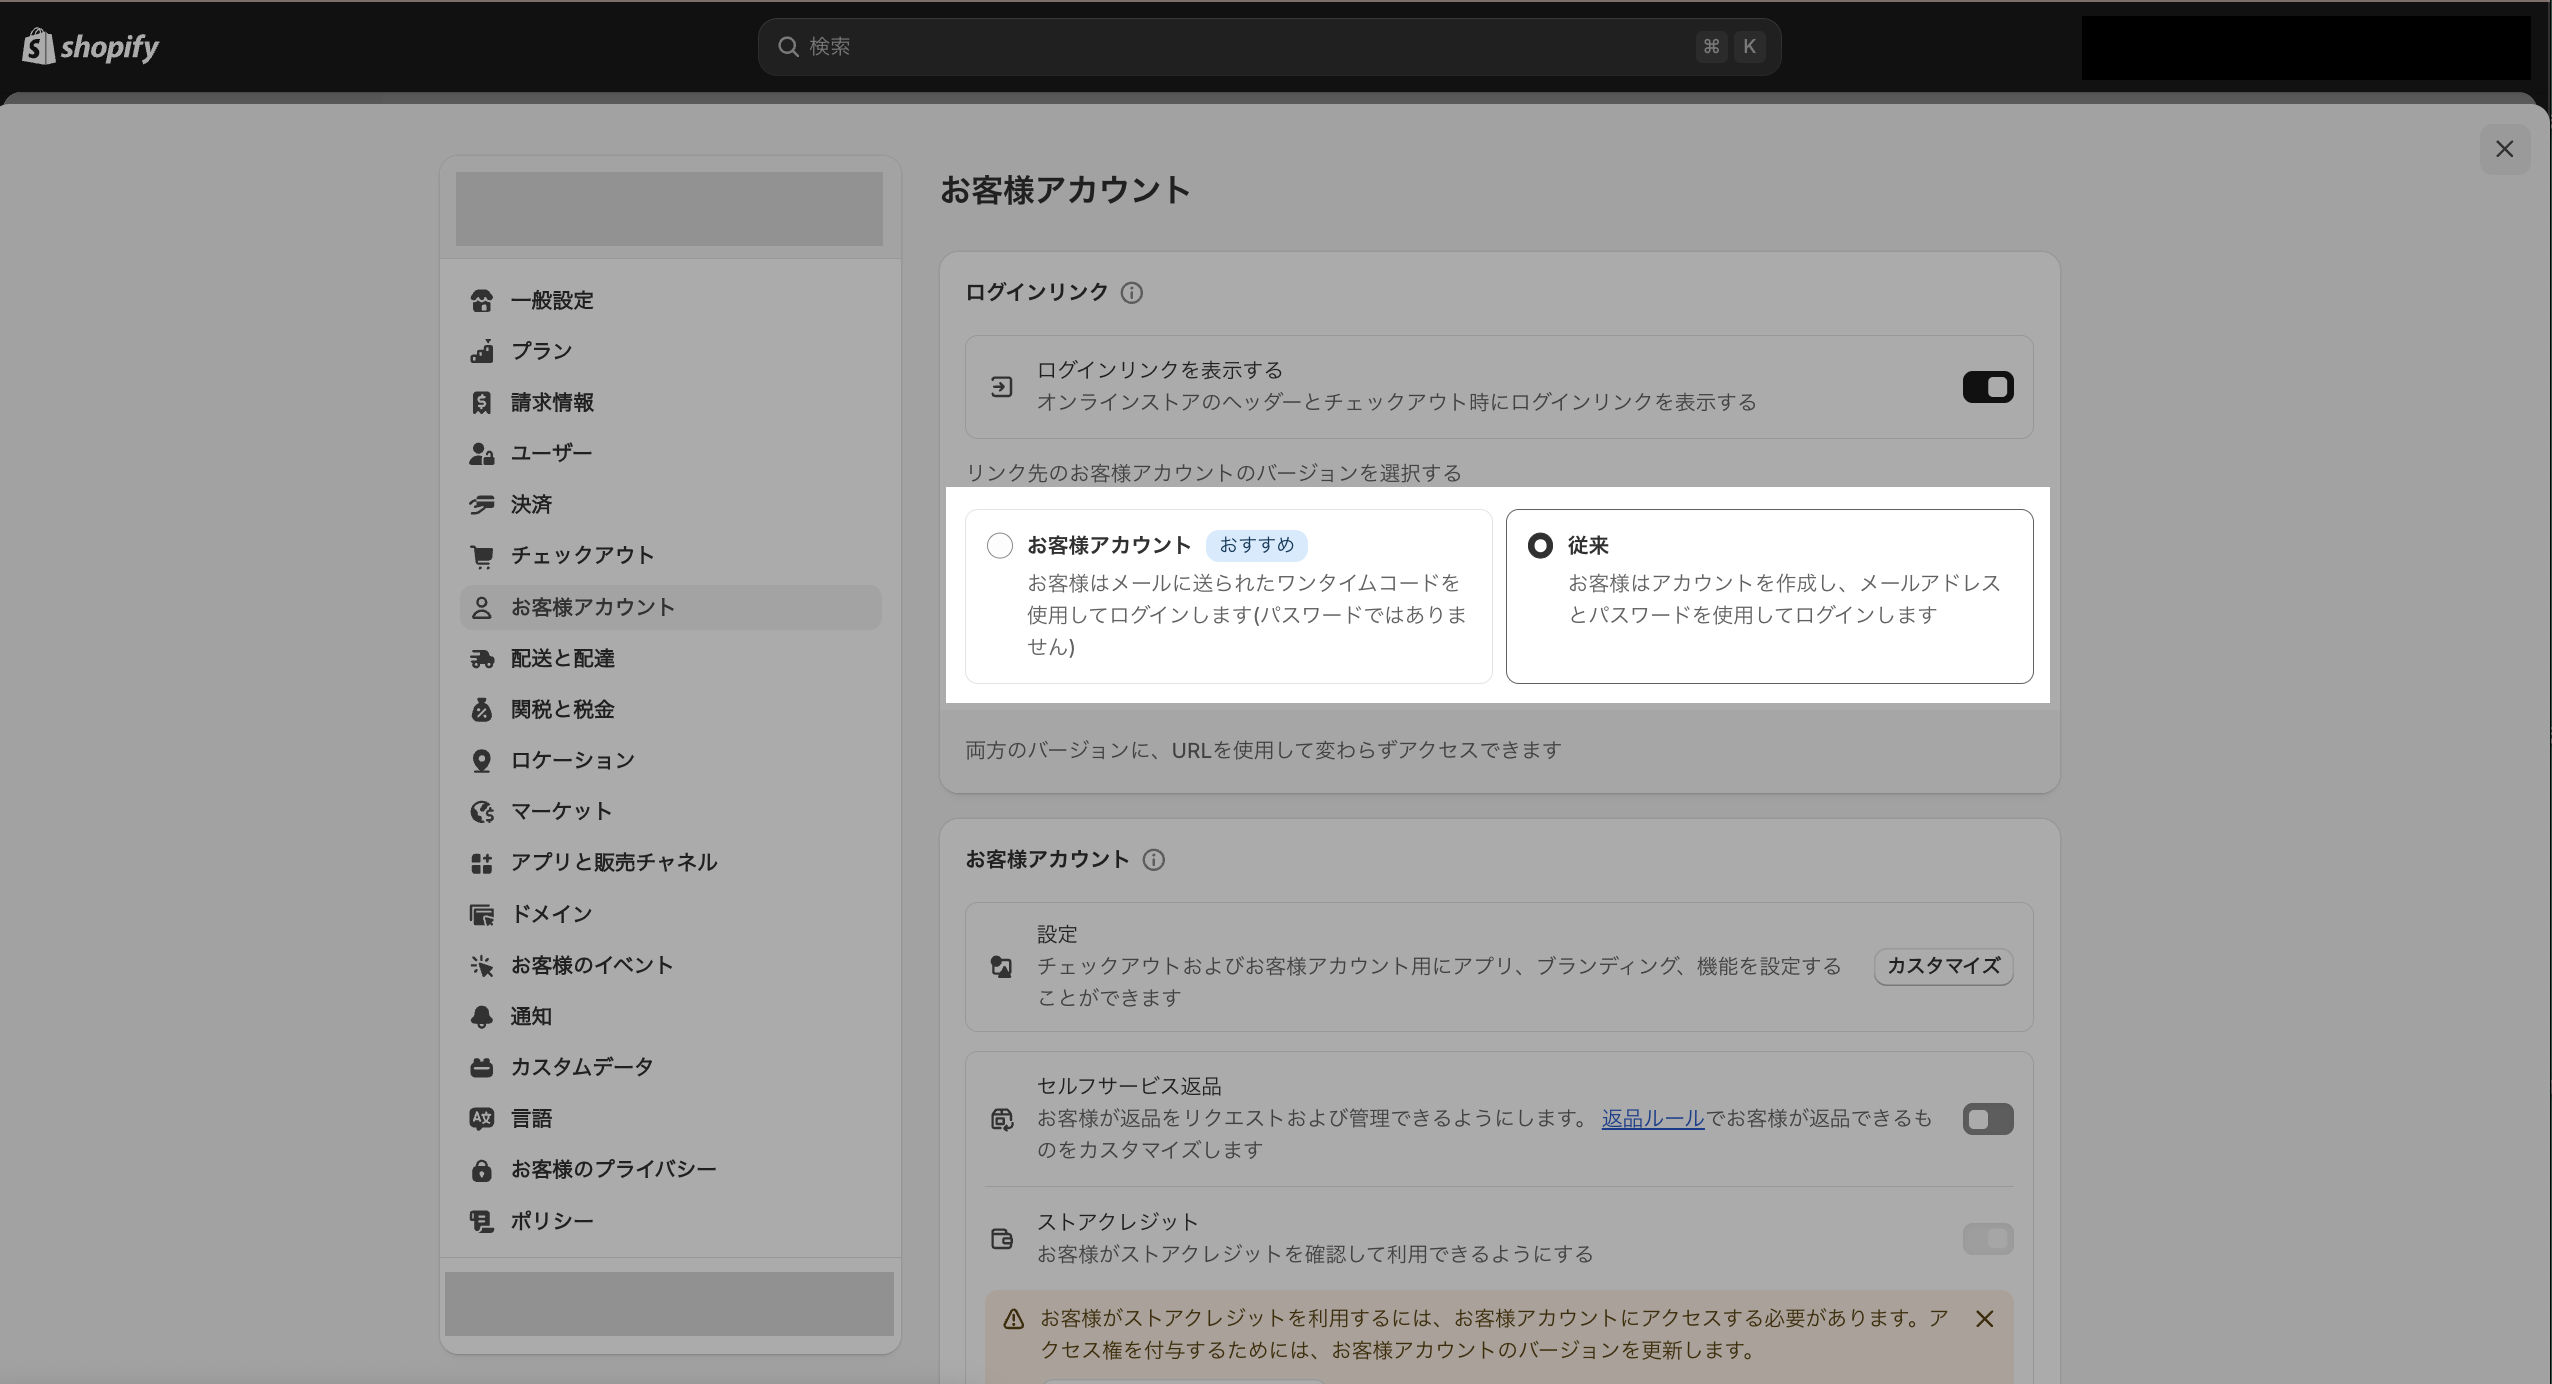The height and width of the screenshot is (1384, 2552).
Task: Open マーケット settings
Action: 670,811
